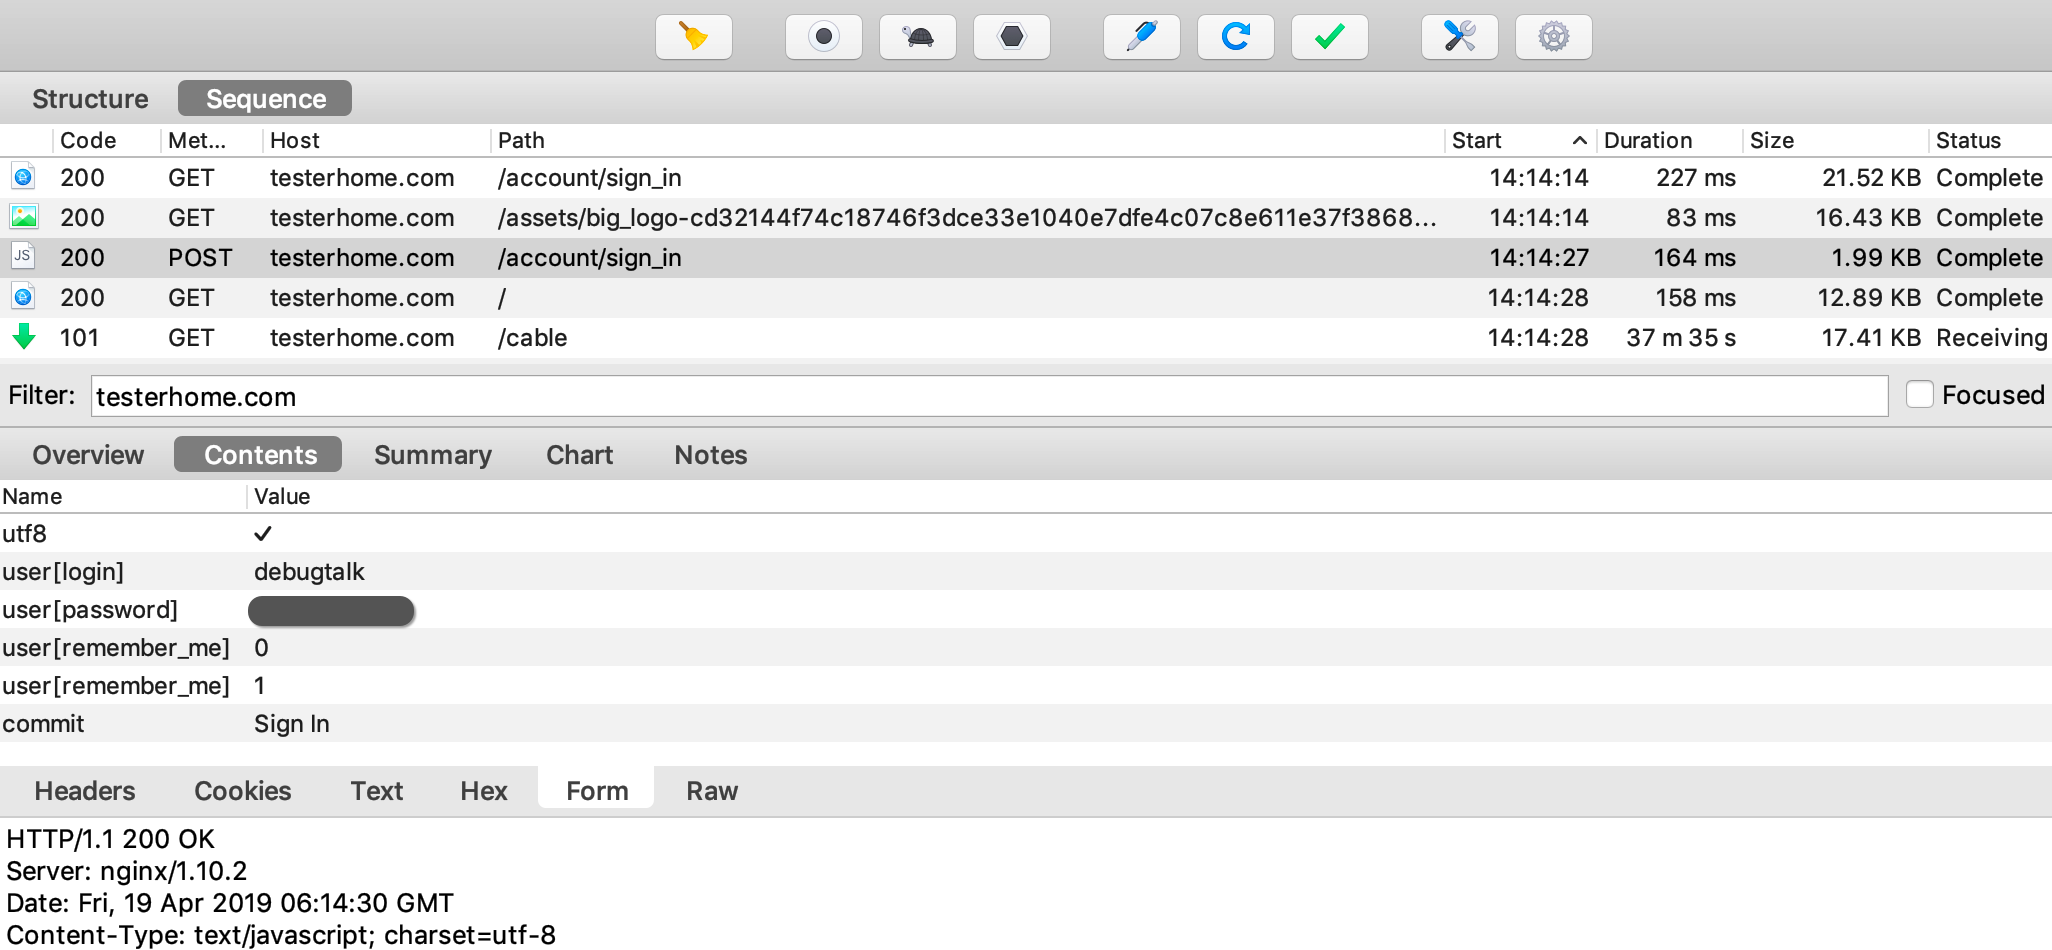The height and width of the screenshot is (950, 2052).
Task: Toggle breakpoints hexagon icon
Action: pos(1011,37)
